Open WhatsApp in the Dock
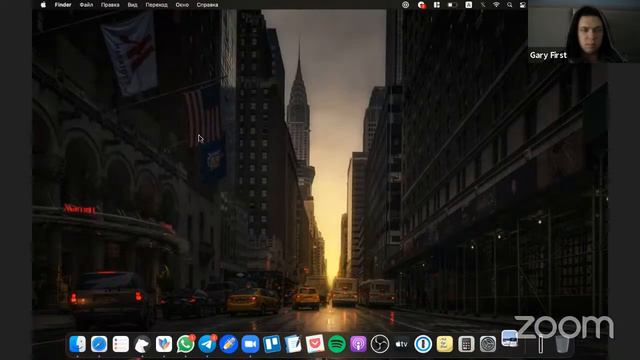 [x=186, y=344]
